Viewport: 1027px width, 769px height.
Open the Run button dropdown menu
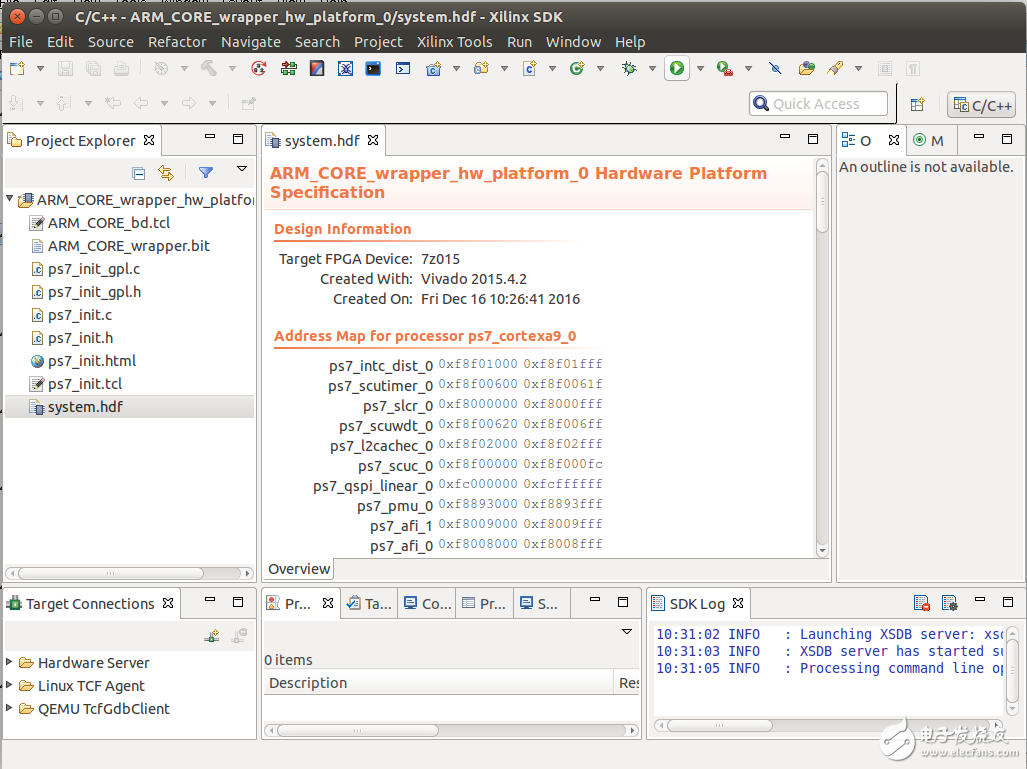[699, 68]
